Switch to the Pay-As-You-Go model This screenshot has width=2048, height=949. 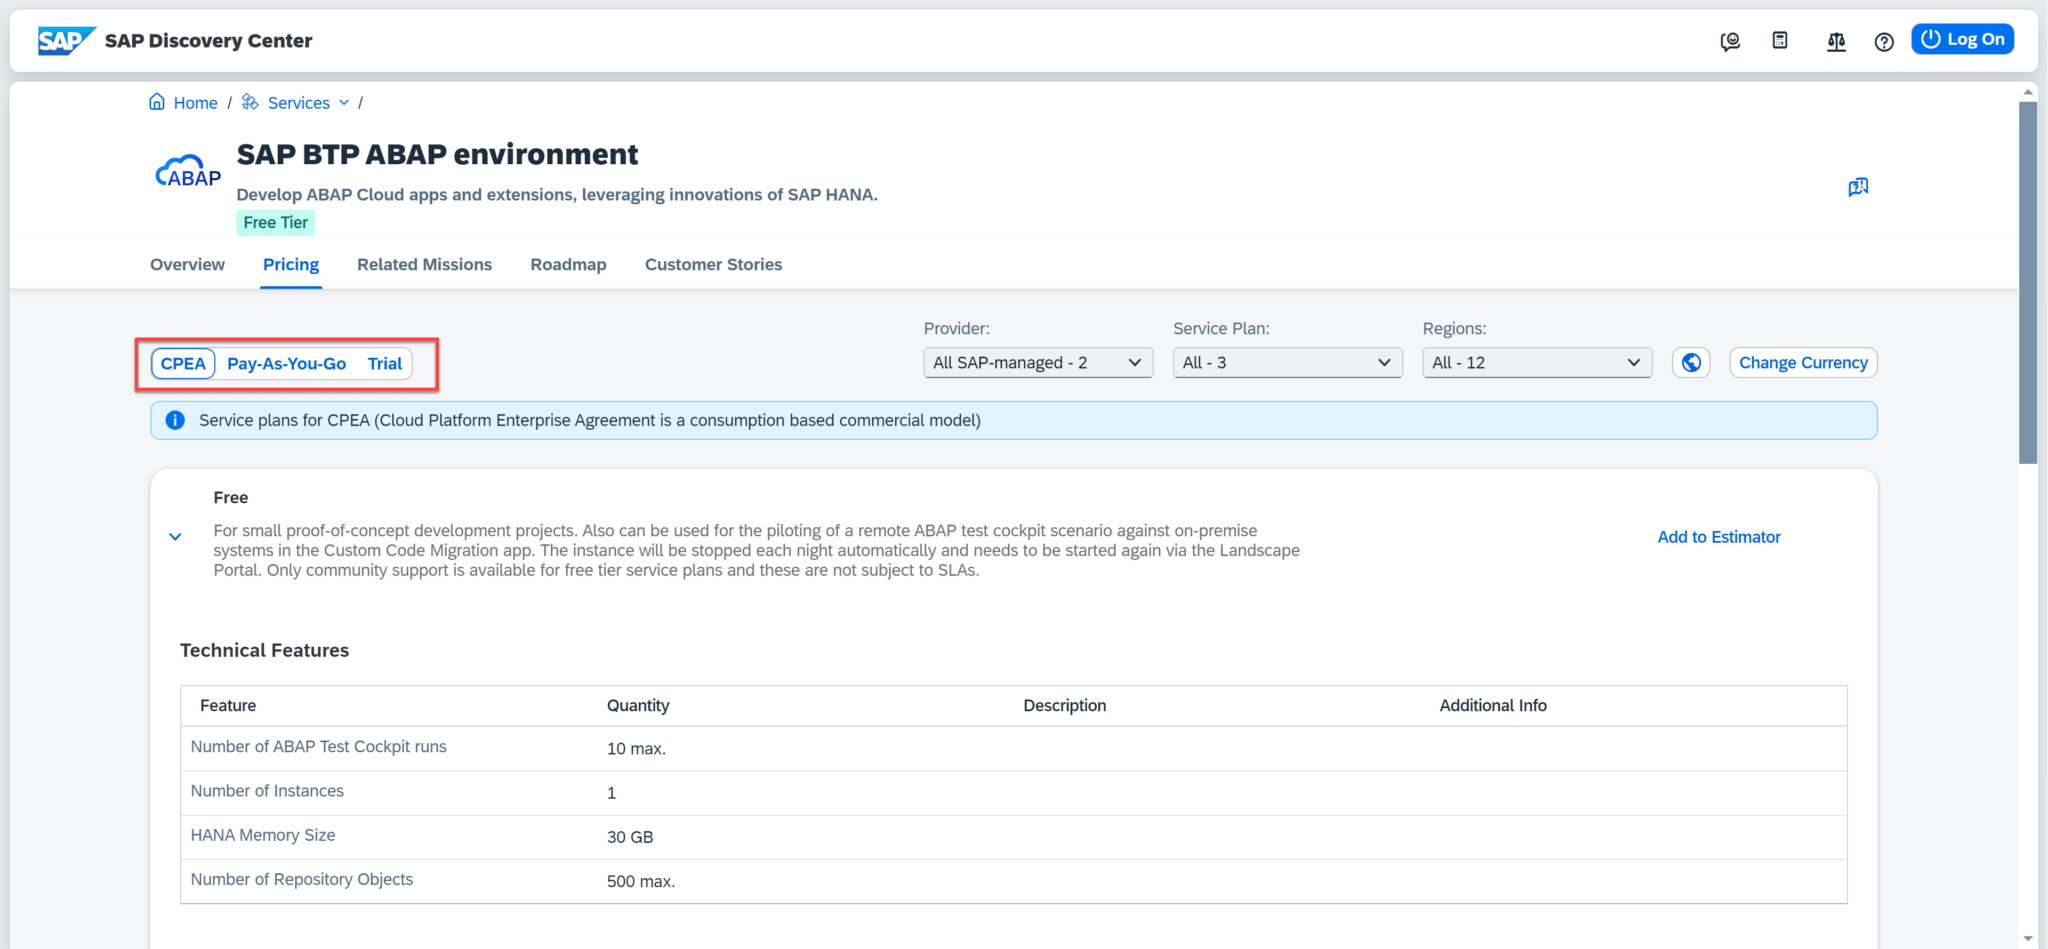tap(286, 363)
